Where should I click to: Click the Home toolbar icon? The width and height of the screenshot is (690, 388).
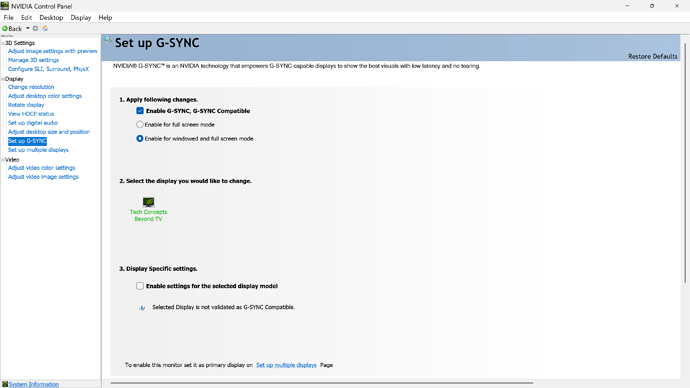point(45,29)
